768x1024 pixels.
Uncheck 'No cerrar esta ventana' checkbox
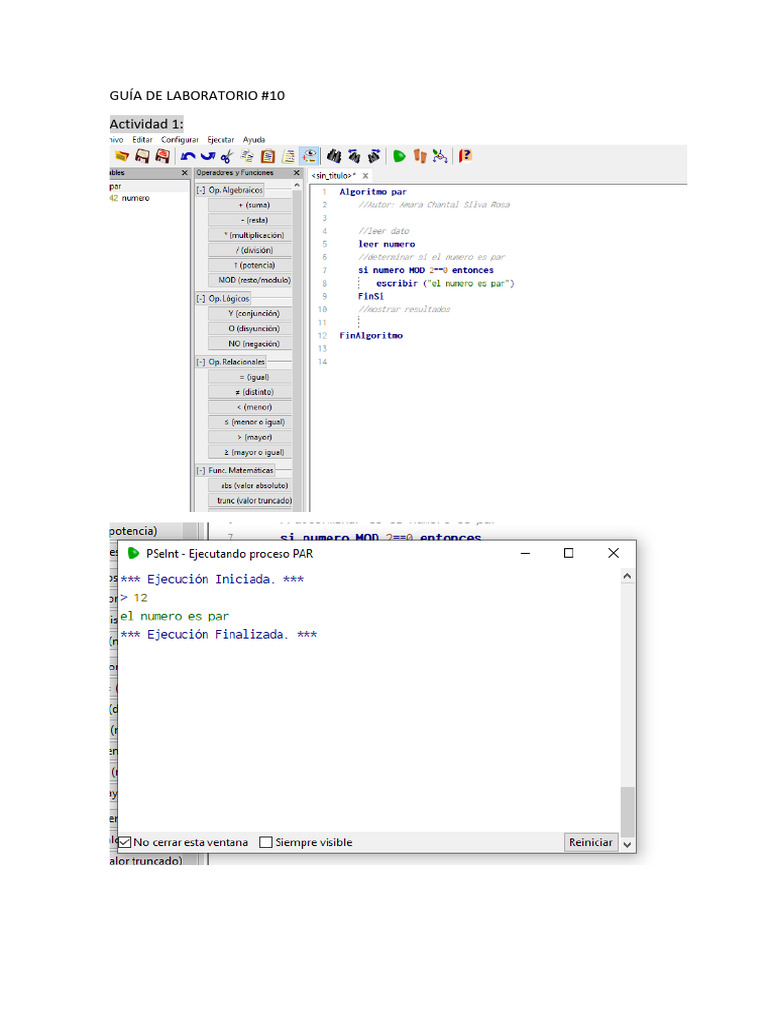pyautogui.click(x=125, y=842)
